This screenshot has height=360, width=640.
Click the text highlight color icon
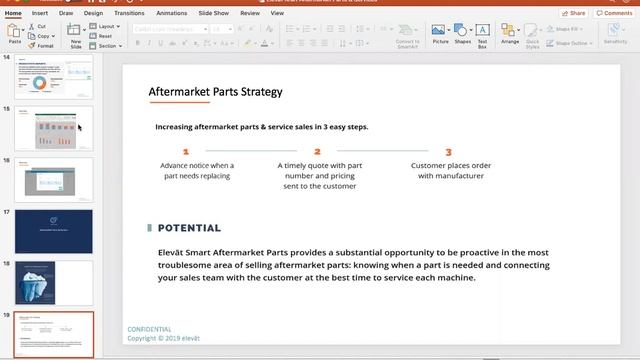pos(248,43)
